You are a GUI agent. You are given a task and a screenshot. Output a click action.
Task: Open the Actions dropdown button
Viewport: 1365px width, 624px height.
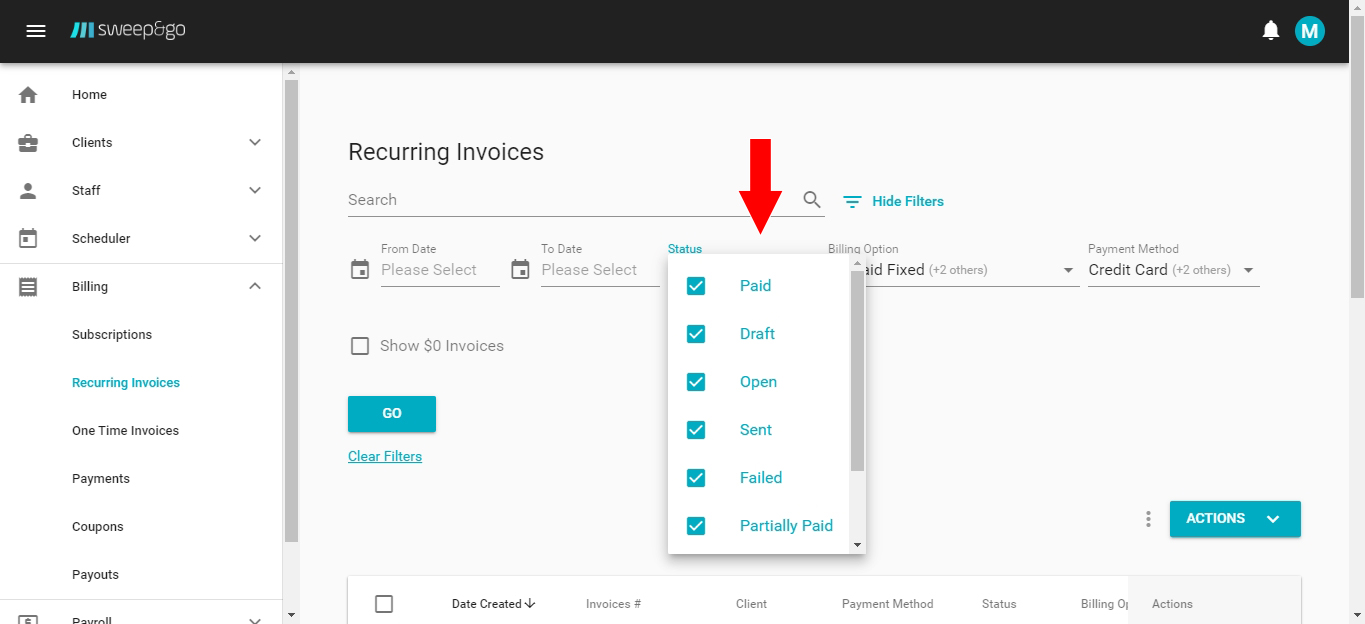coord(1235,519)
